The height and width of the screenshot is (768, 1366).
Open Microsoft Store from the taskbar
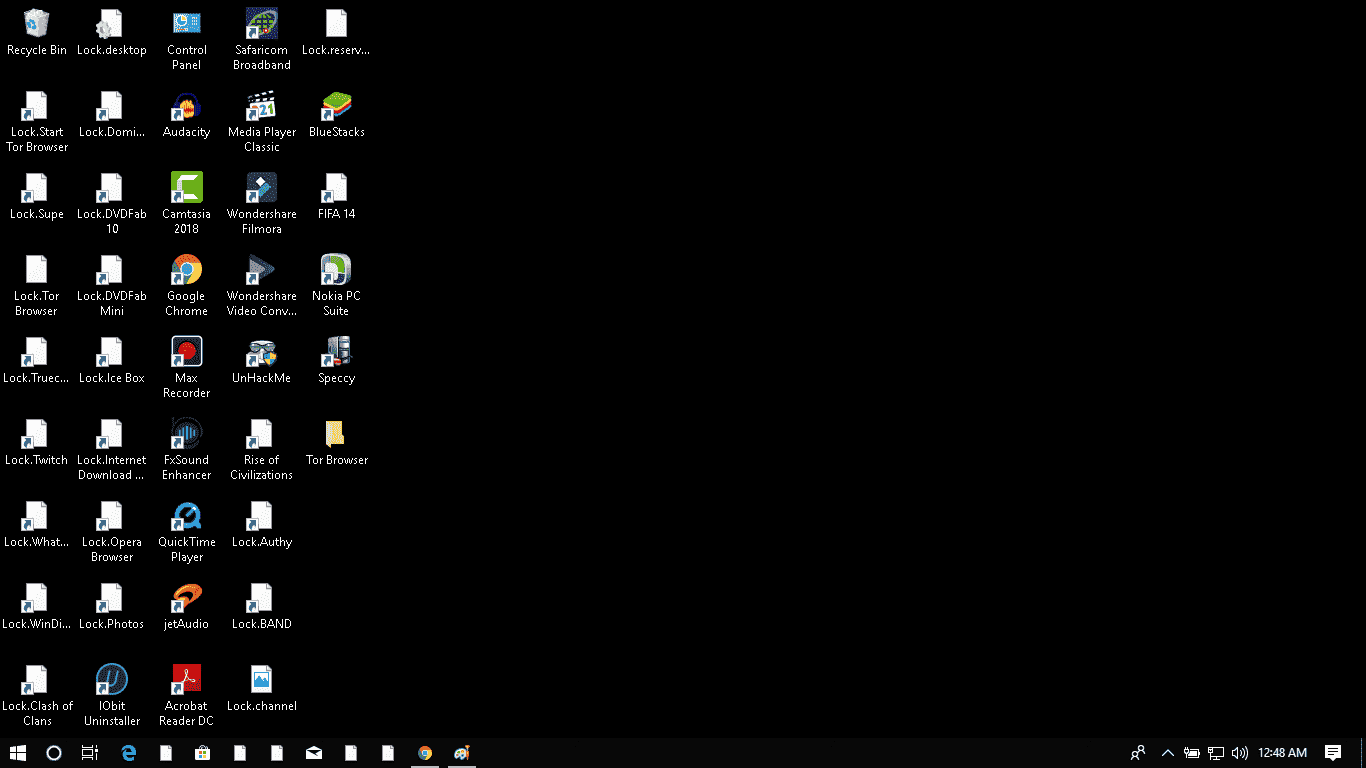coord(203,753)
